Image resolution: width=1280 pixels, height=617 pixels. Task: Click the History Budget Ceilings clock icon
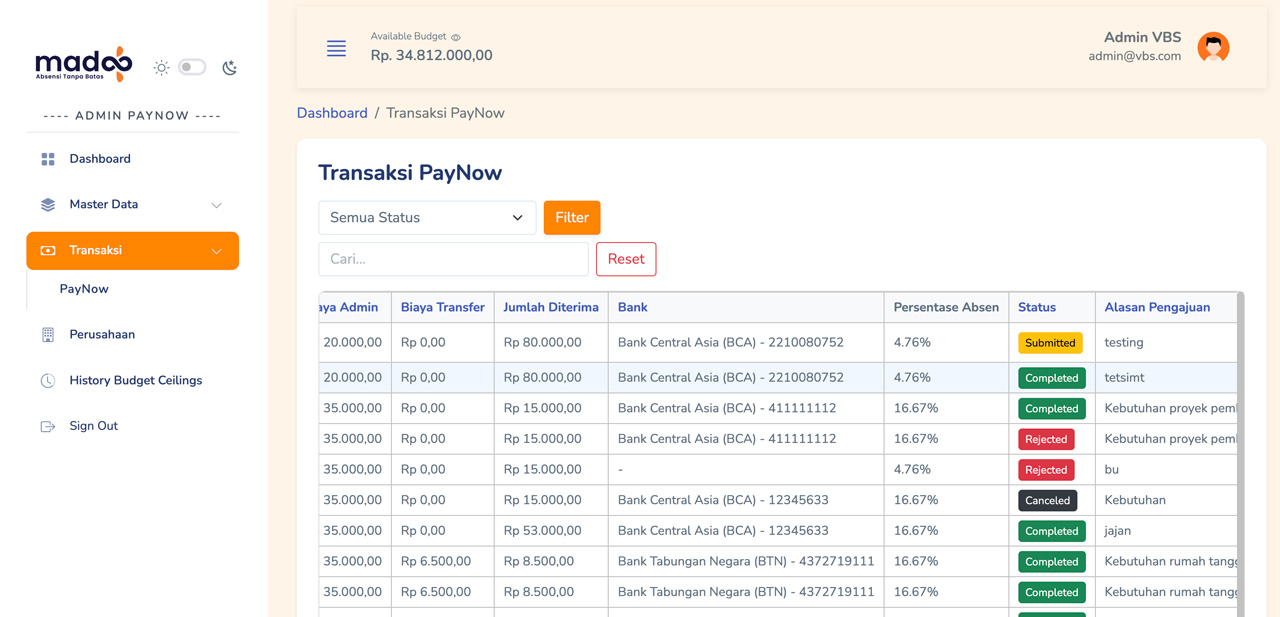pos(48,381)
